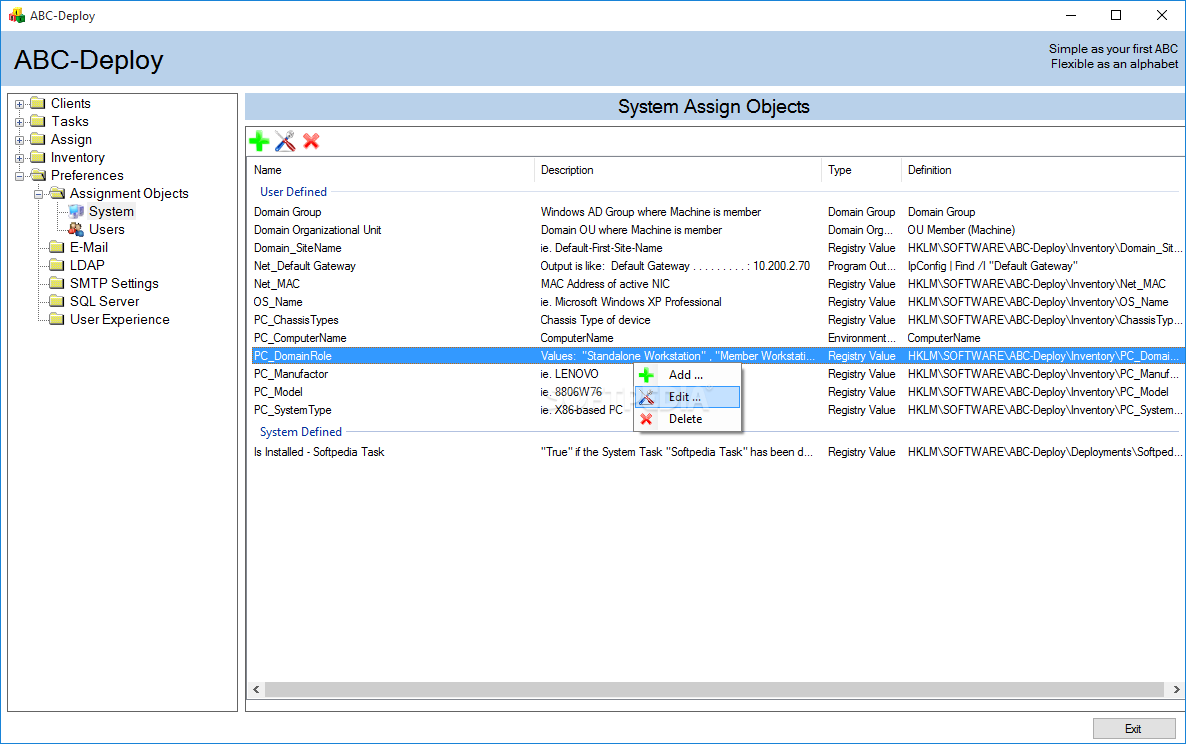The width and height of the screenshot is (1186, 744).
Task: Select the User Experience tree label
Action: point(120,320)
